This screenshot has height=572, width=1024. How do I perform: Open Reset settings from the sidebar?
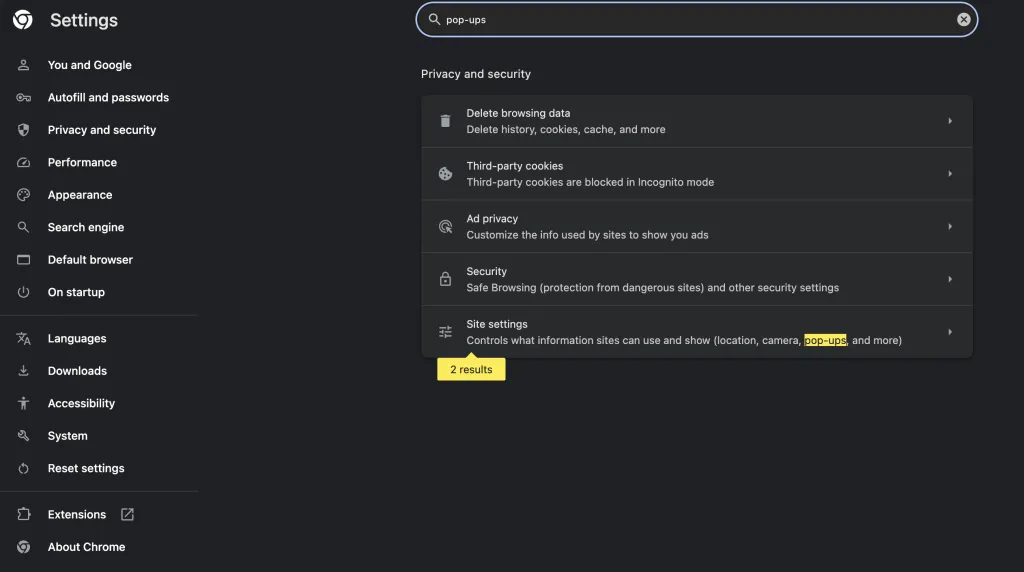coord(86,468)
